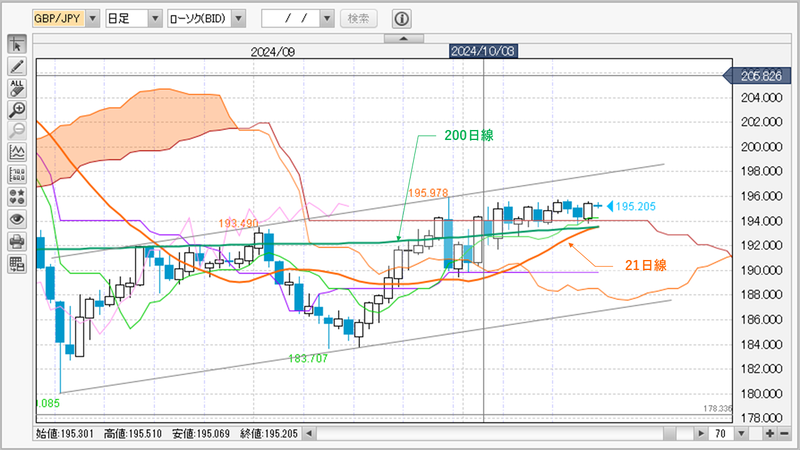800x450 pixels.
Task: Click the 2024/09 month label
Action: 272,52
